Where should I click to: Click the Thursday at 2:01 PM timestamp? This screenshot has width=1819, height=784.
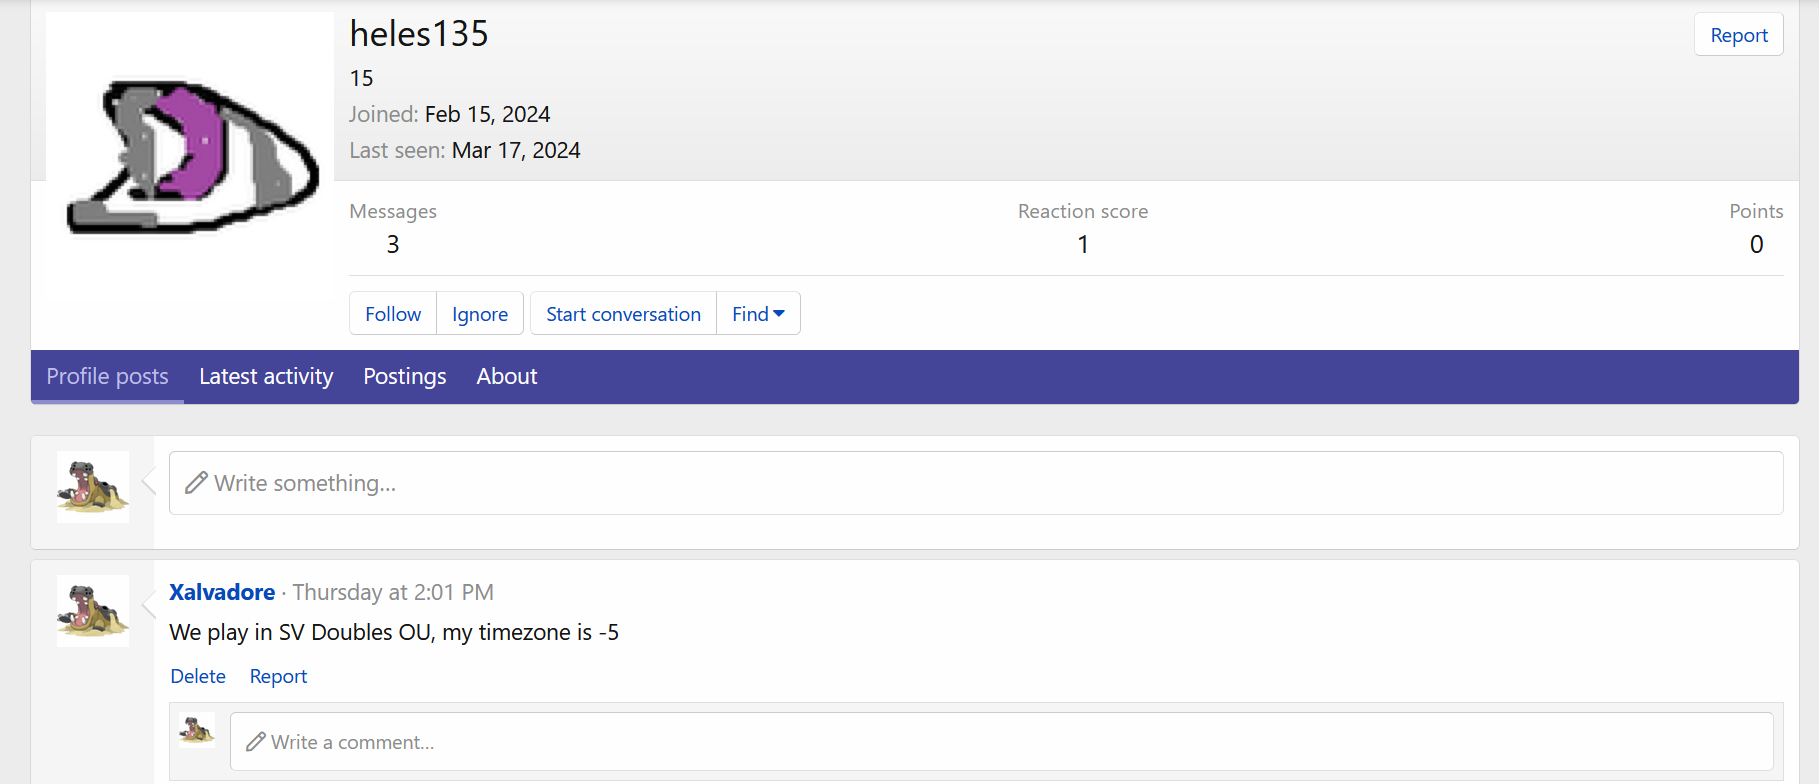393,592
